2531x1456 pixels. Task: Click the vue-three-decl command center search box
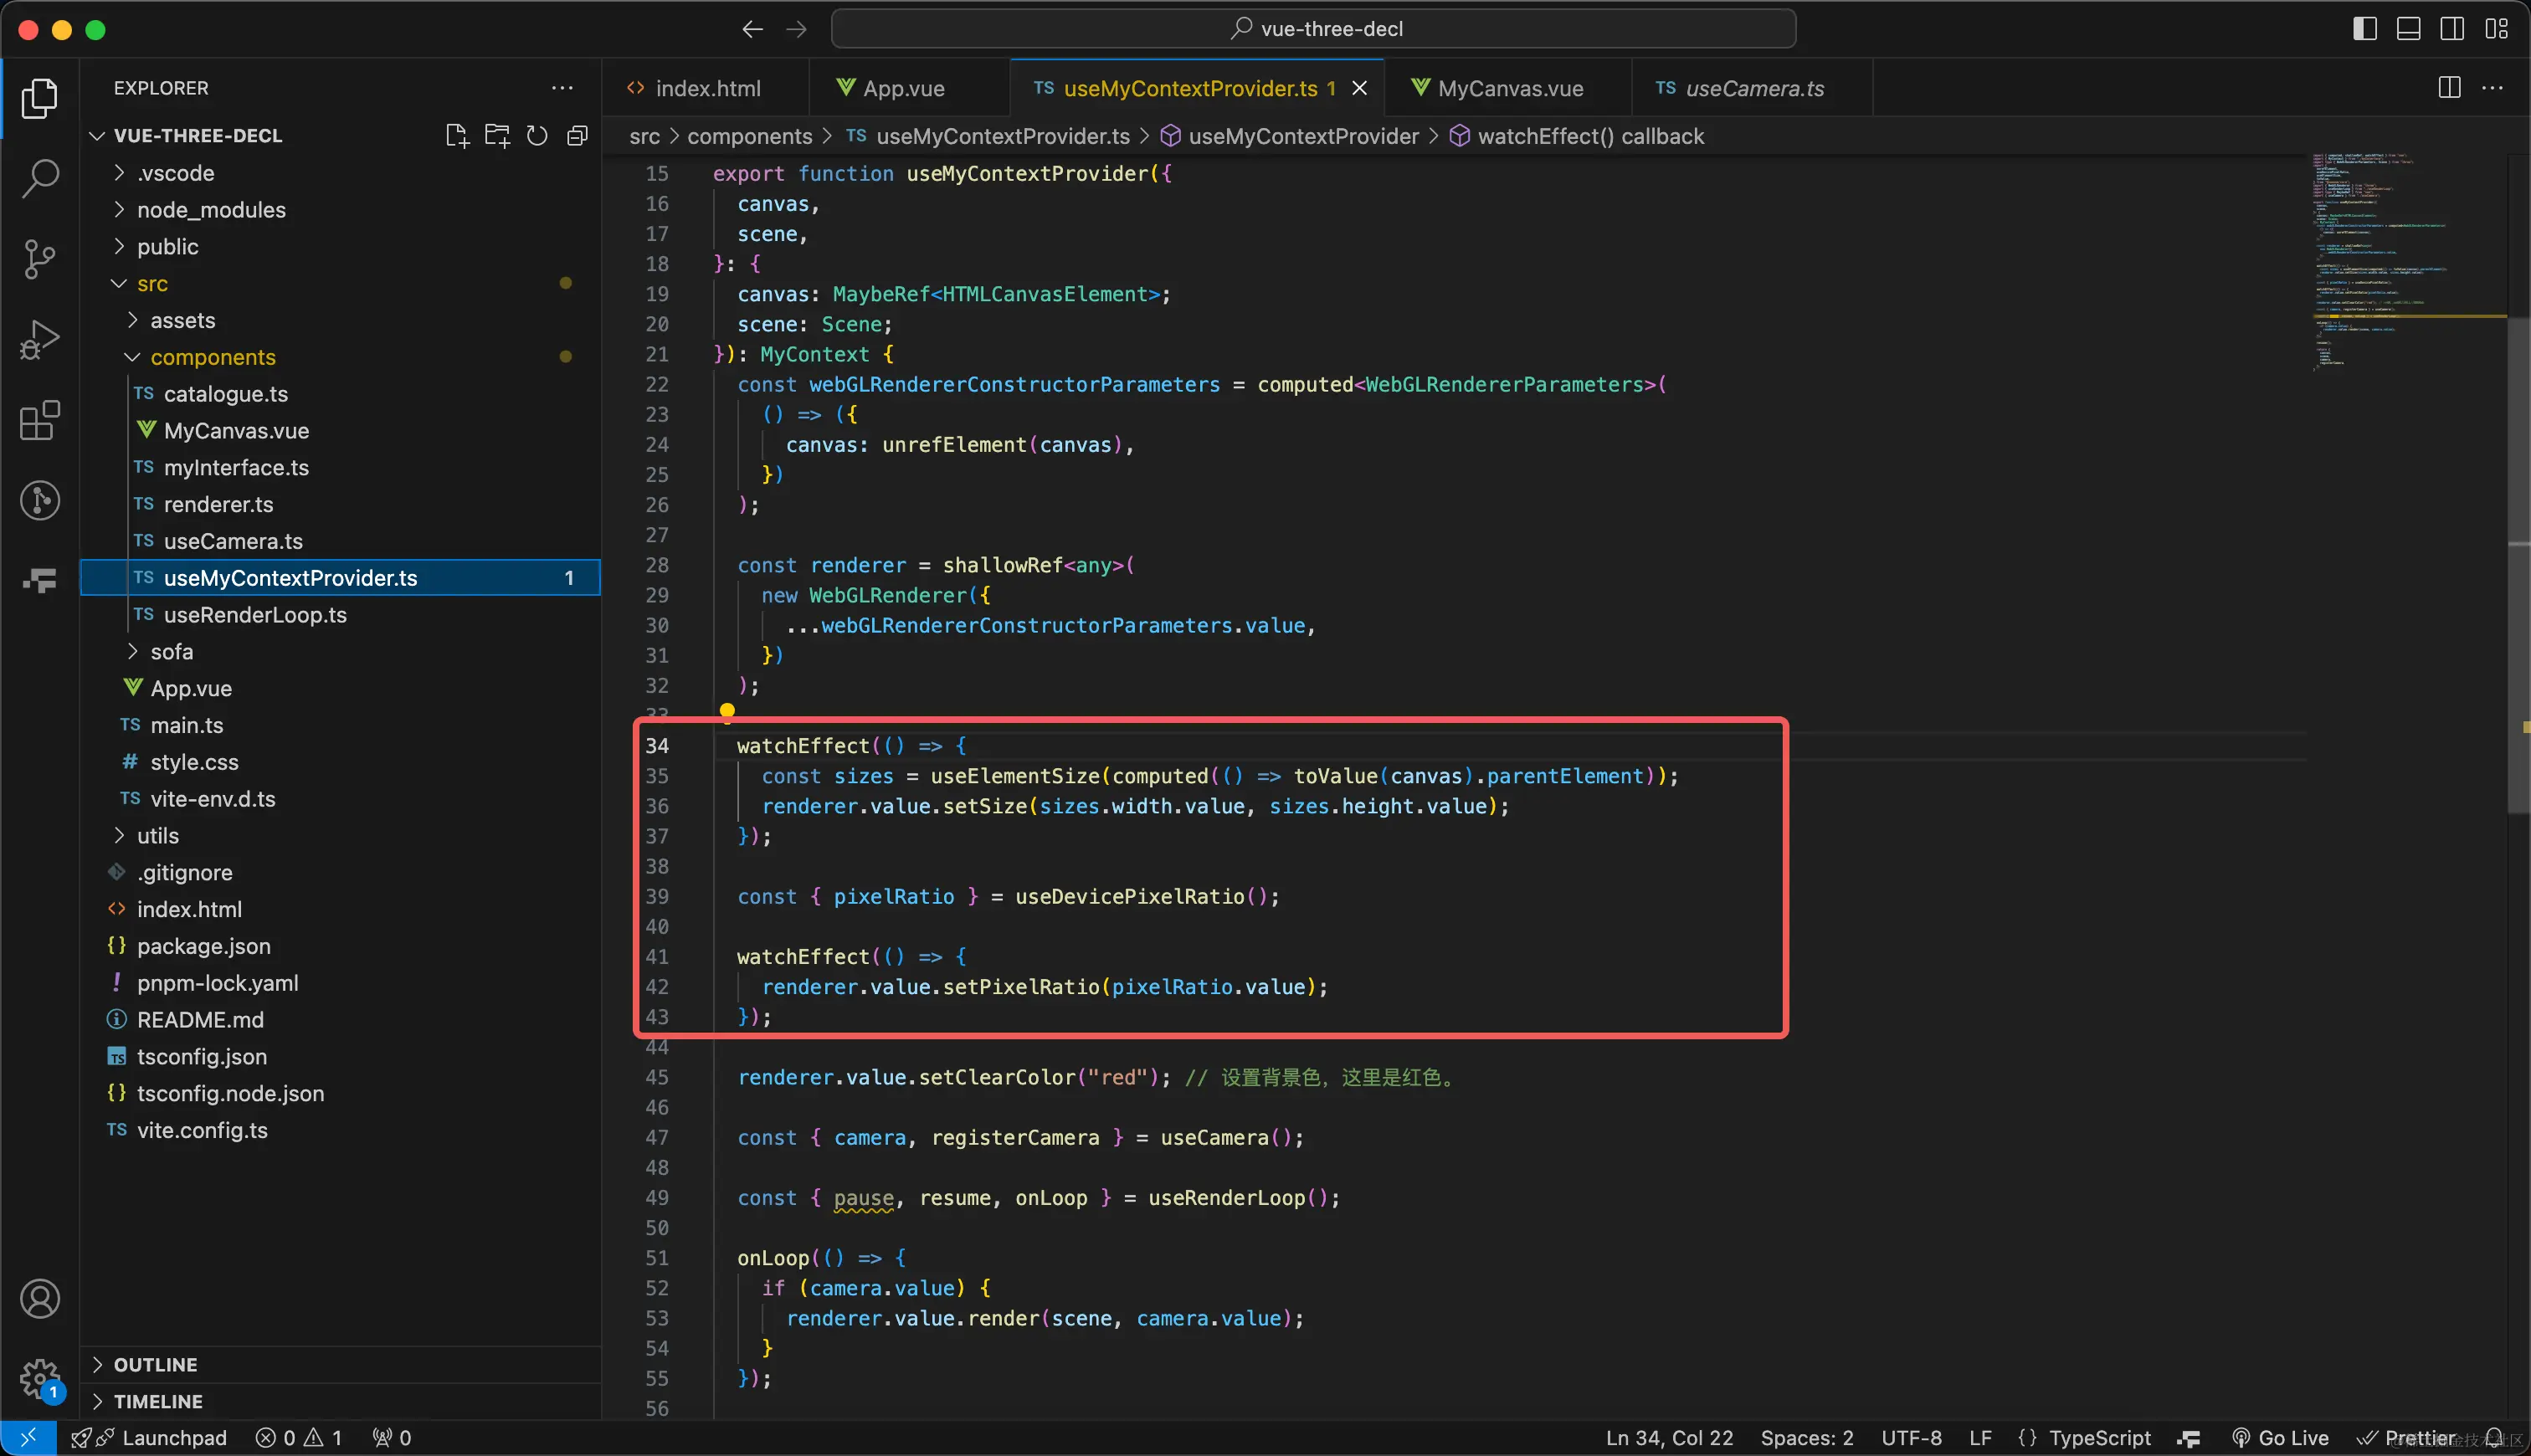[x=1313, y=29]
